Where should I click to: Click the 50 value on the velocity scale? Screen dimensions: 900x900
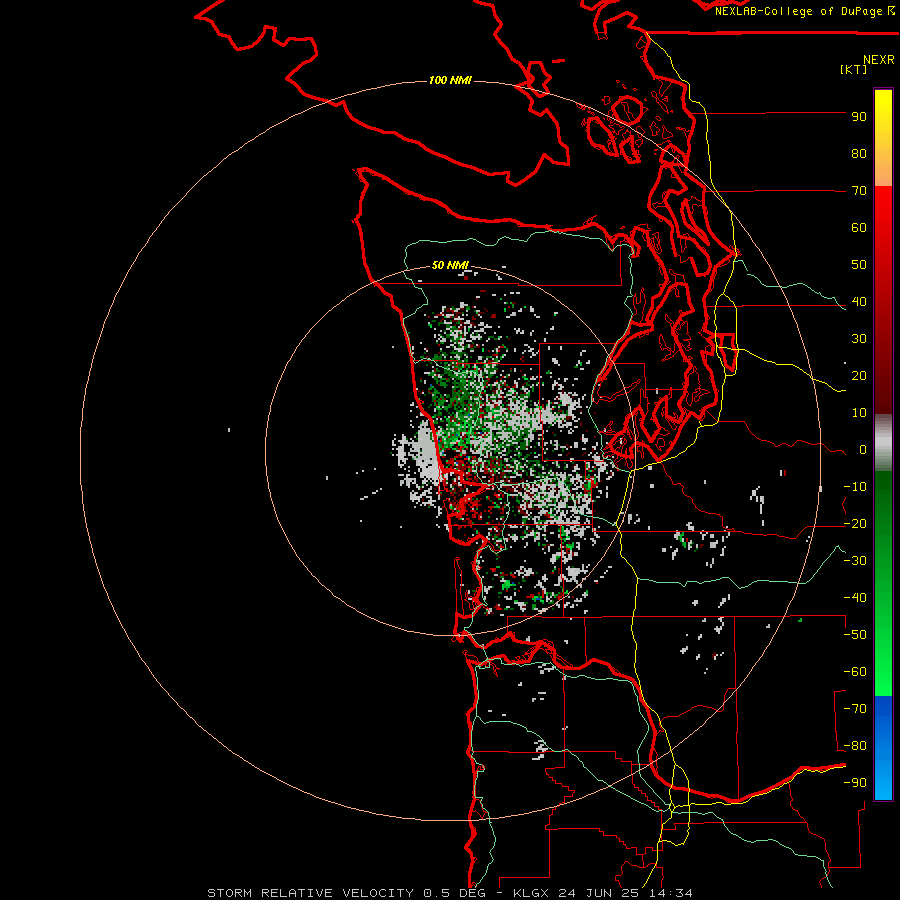859,265
